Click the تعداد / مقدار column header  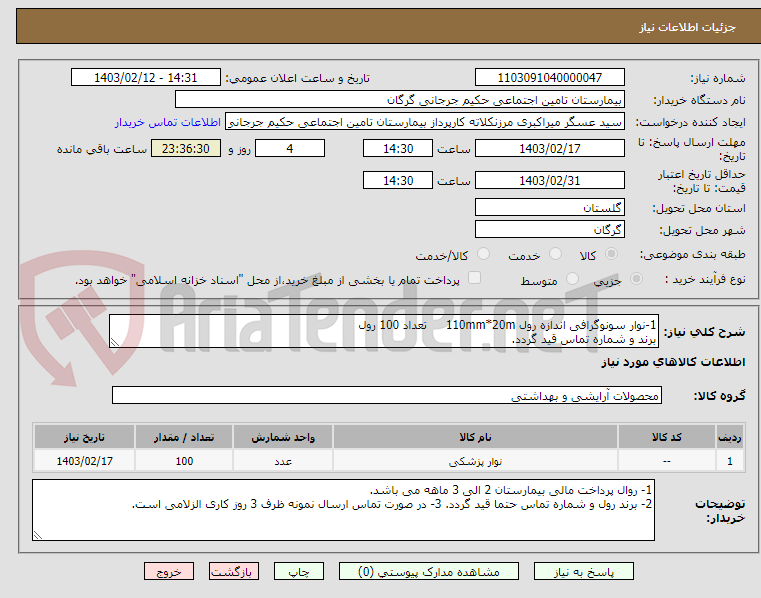[x=184, y=437]
